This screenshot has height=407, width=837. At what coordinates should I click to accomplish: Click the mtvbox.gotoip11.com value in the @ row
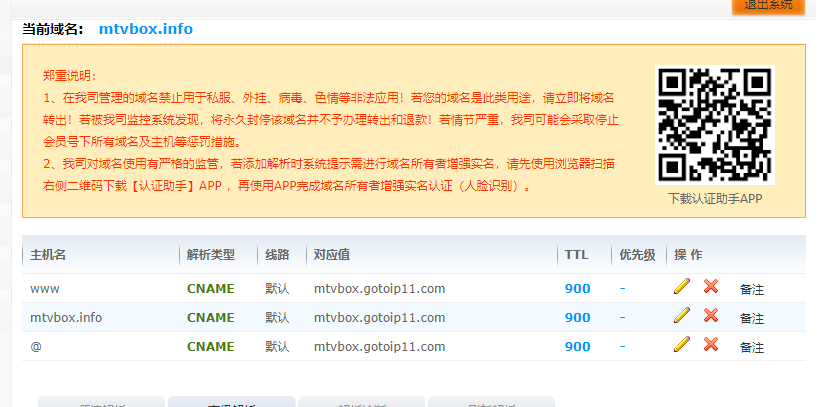click(379, 347)
